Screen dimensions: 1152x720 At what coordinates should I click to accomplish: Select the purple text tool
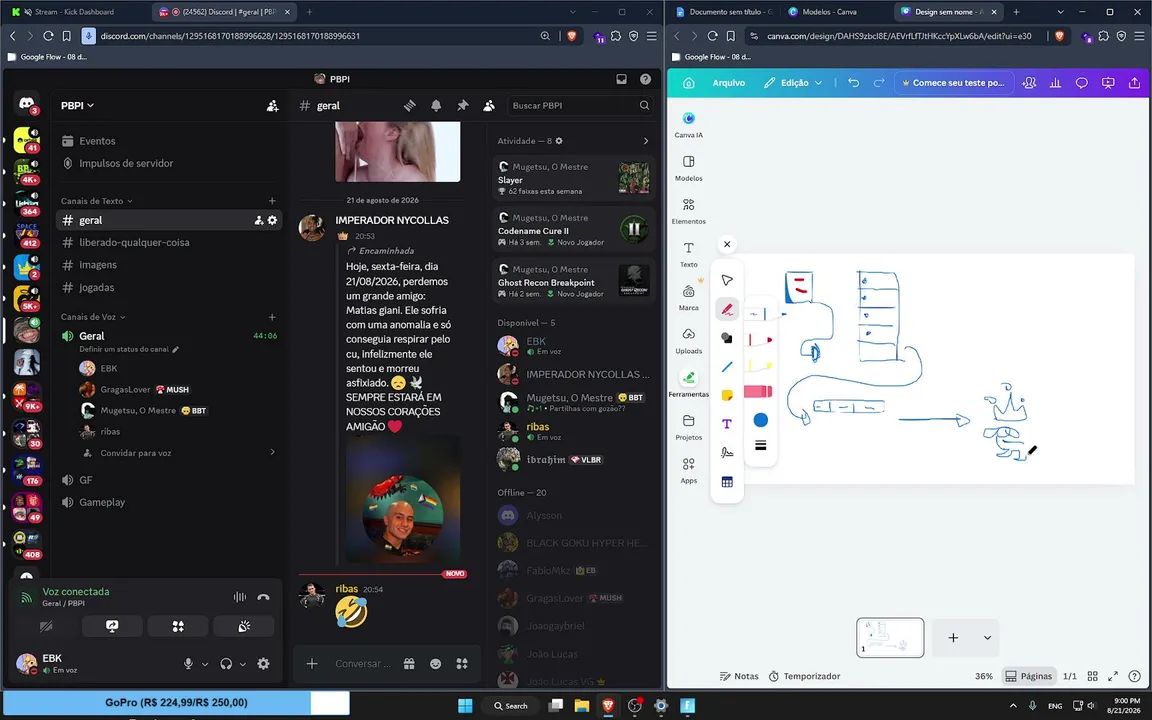727,424
